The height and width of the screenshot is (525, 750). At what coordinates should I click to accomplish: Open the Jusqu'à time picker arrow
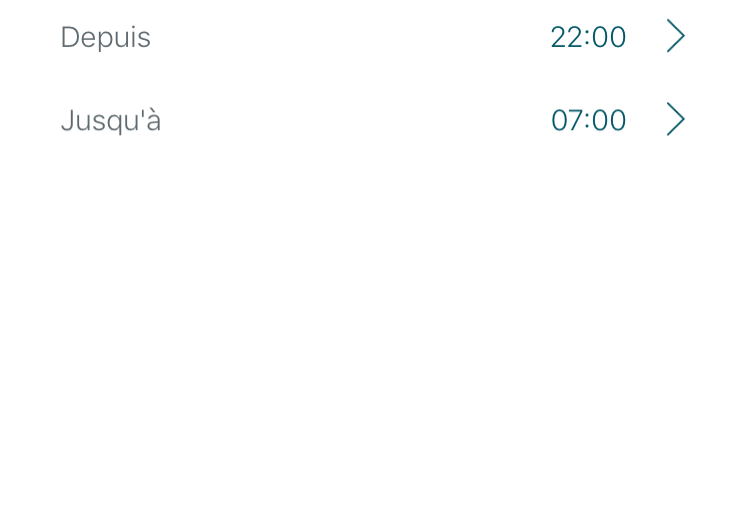point(676,120)
